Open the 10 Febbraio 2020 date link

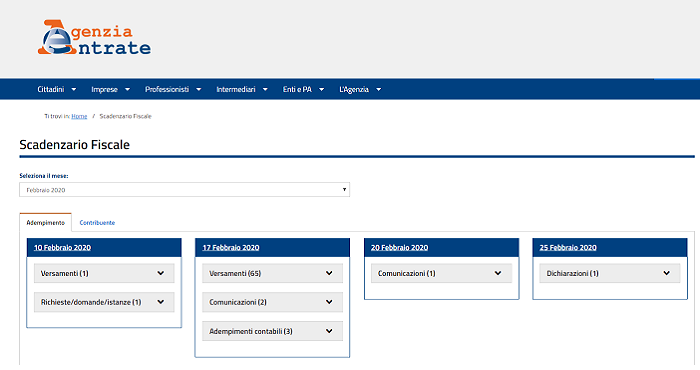[x=62, y=247]
